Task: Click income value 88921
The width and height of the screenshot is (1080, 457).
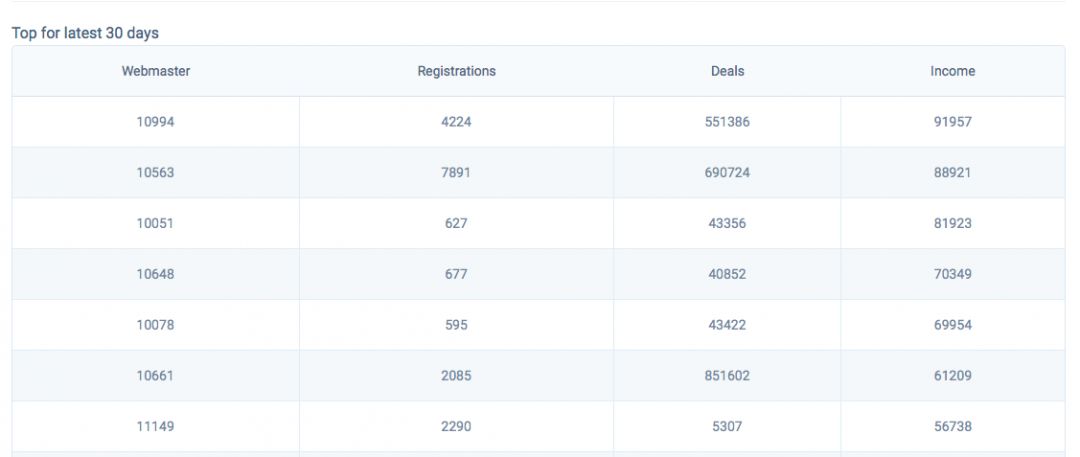Action: click(953, 172)
